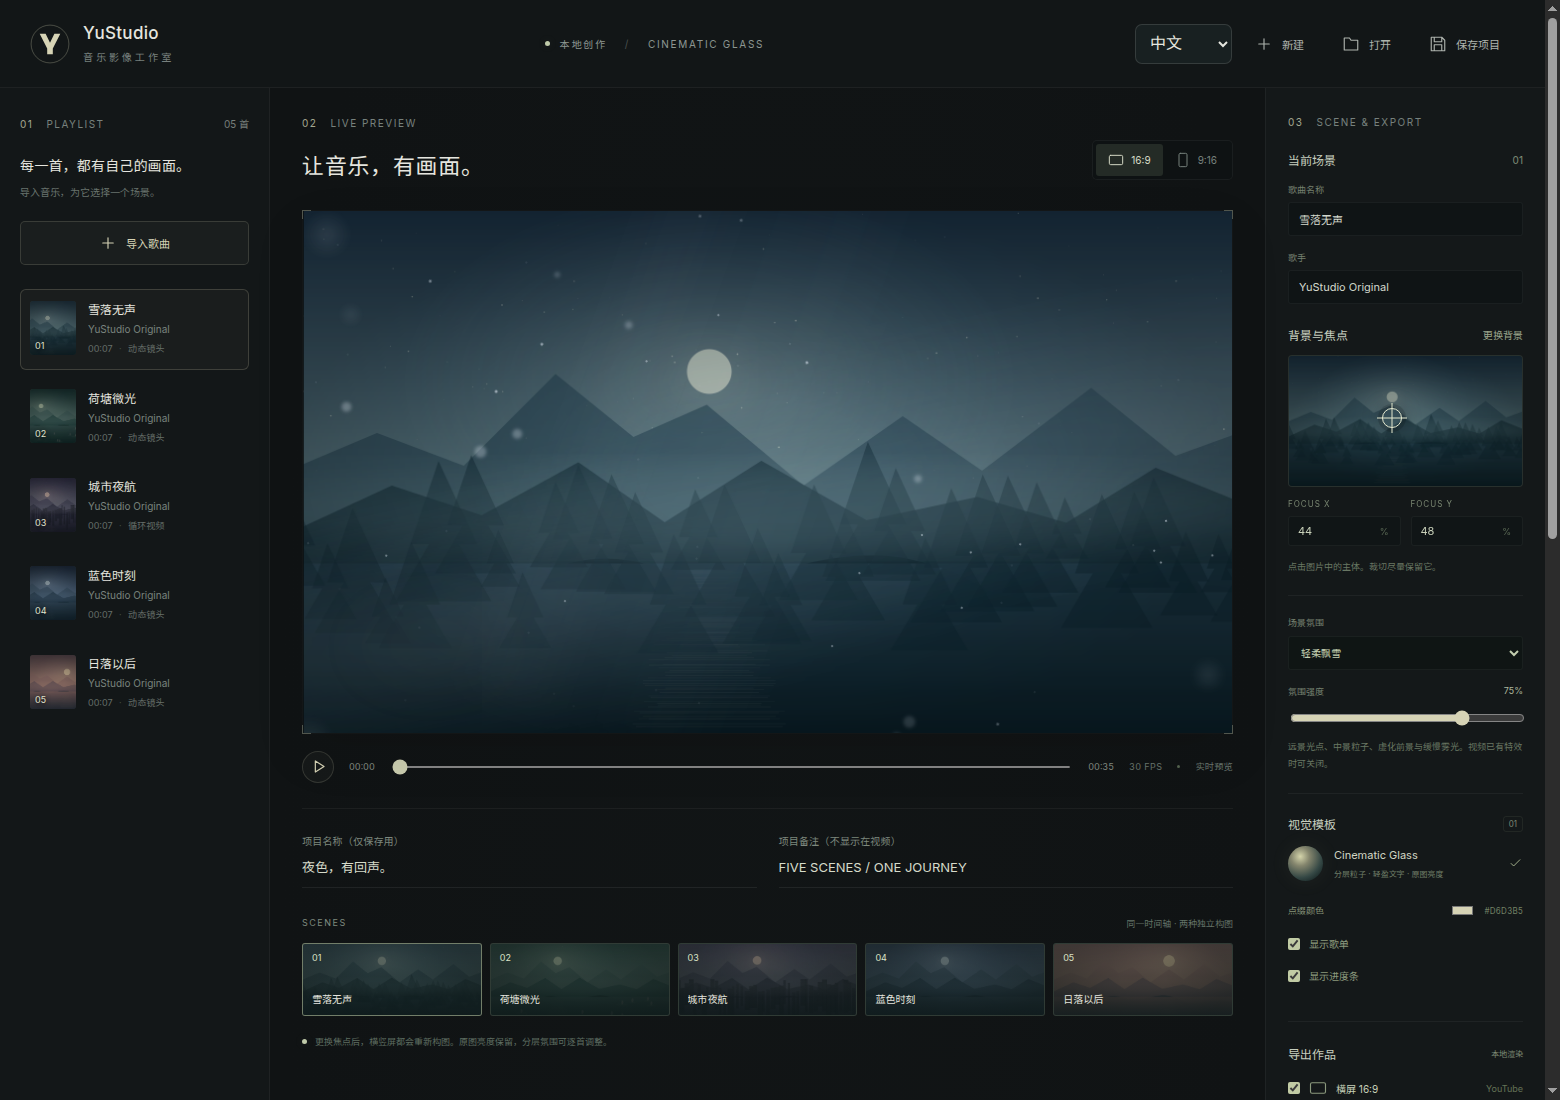Click the Focus Y value field
1560x1100 pixels.
click(x=1466, y=531)
